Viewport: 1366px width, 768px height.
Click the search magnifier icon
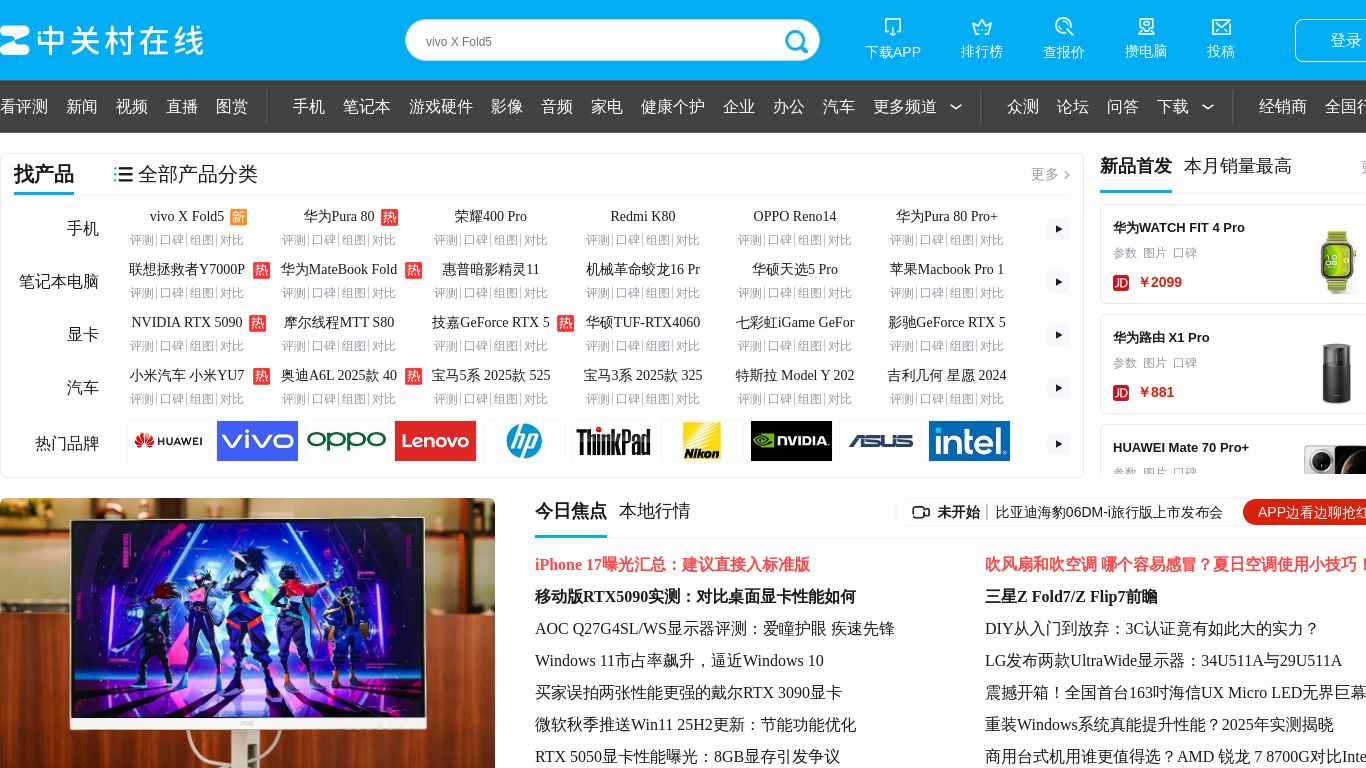click(796, 41)
